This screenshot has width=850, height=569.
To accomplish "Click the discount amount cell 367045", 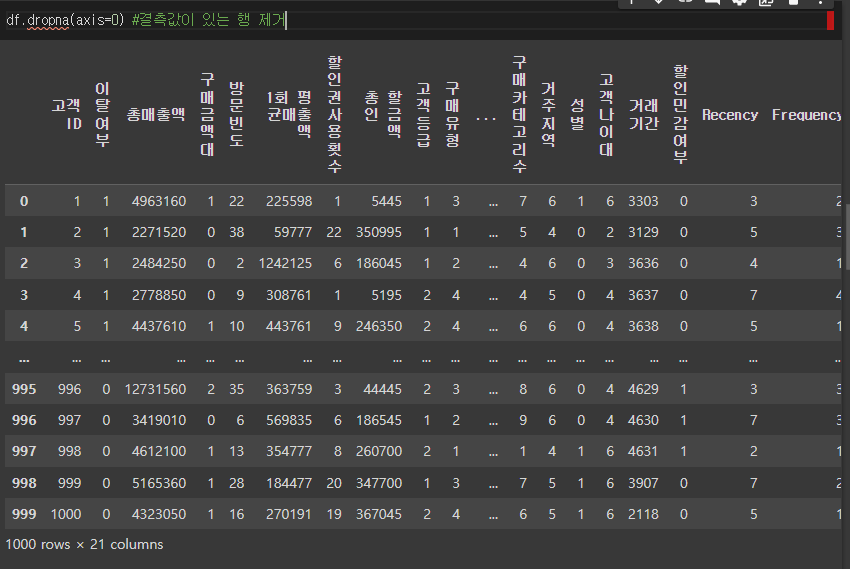I will pos(379,514).
